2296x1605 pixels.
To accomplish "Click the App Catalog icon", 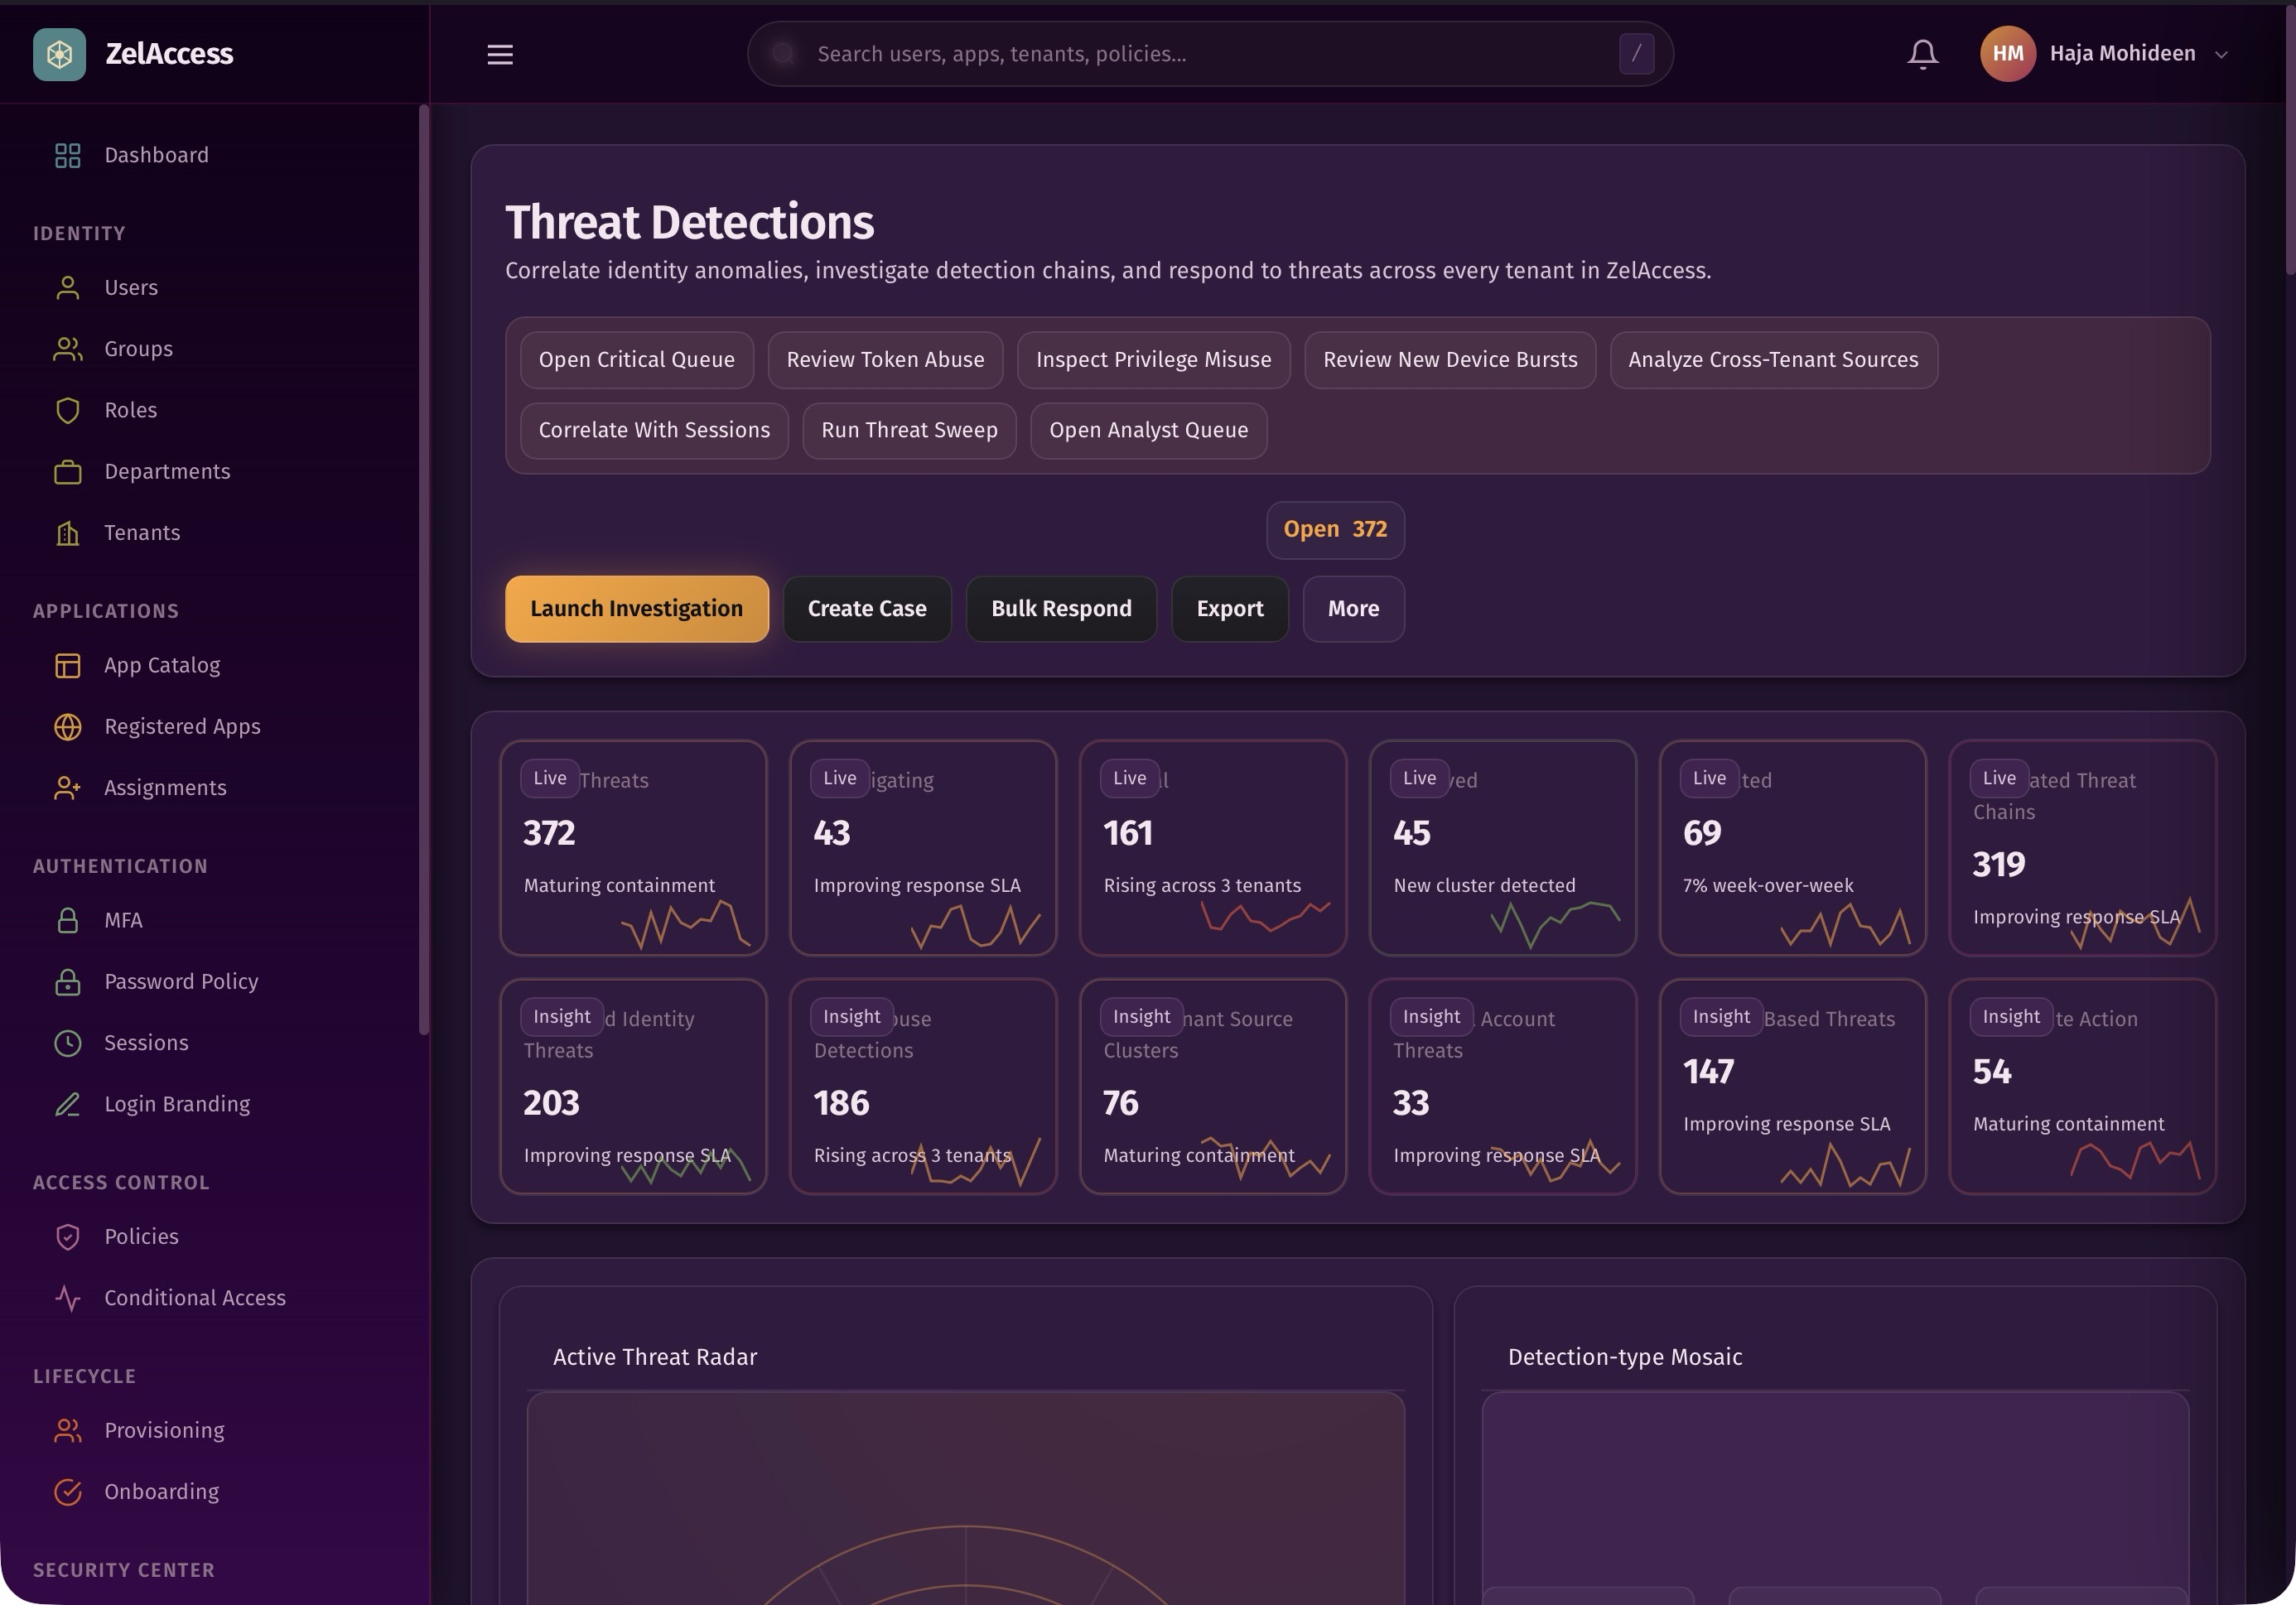I will (x=67, y=665).
